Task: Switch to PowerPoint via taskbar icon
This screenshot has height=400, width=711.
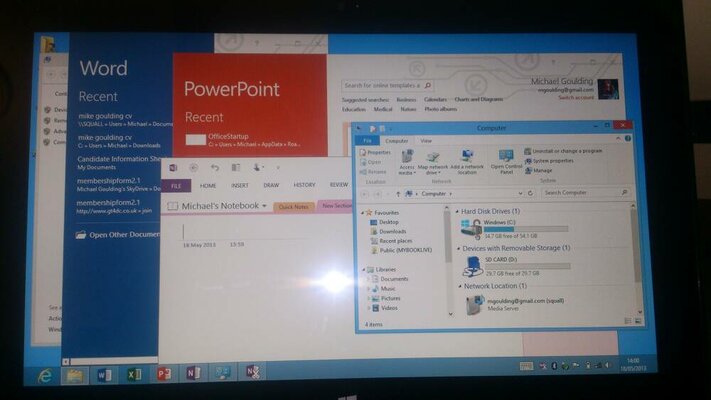Action: [163, 374]
